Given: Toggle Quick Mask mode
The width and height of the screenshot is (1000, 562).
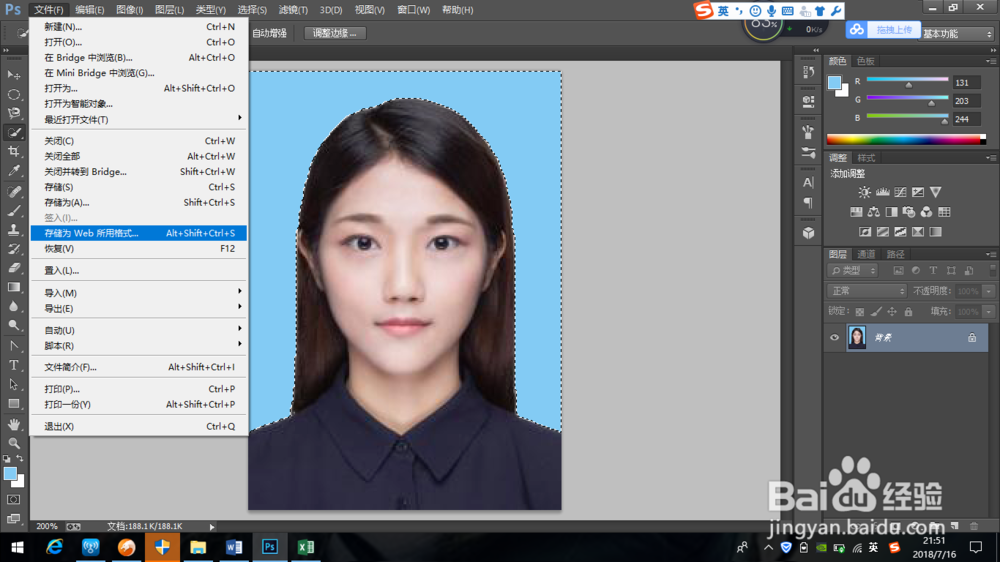Looking at the screenshot, I should point(13,499).
